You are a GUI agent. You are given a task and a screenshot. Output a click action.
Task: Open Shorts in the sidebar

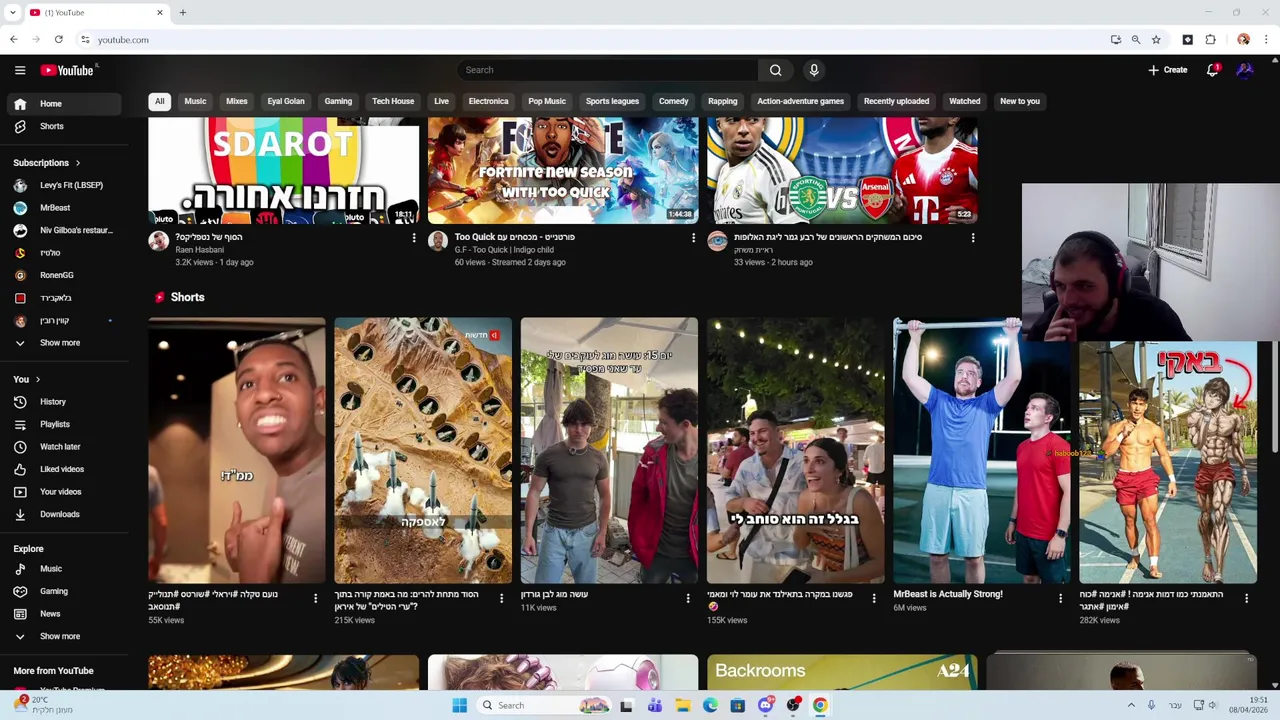pos(64,126)
